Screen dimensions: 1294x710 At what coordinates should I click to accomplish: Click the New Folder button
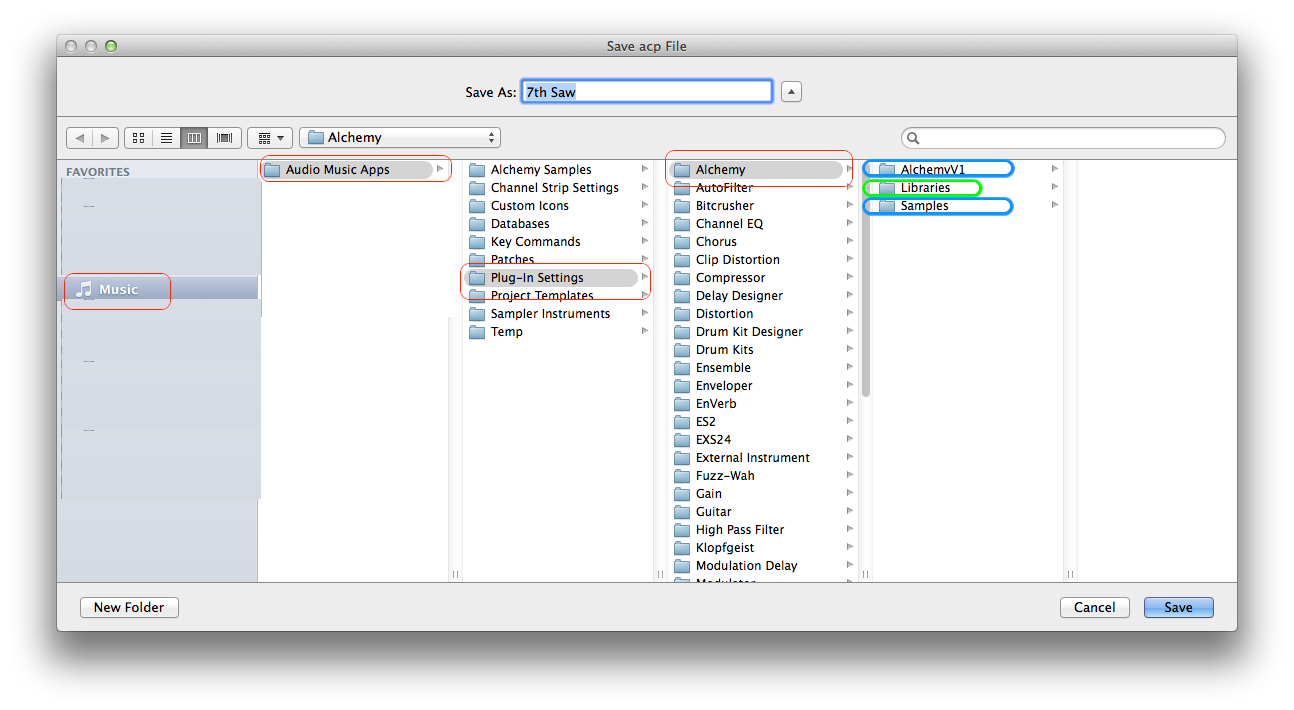click(129, 607)
